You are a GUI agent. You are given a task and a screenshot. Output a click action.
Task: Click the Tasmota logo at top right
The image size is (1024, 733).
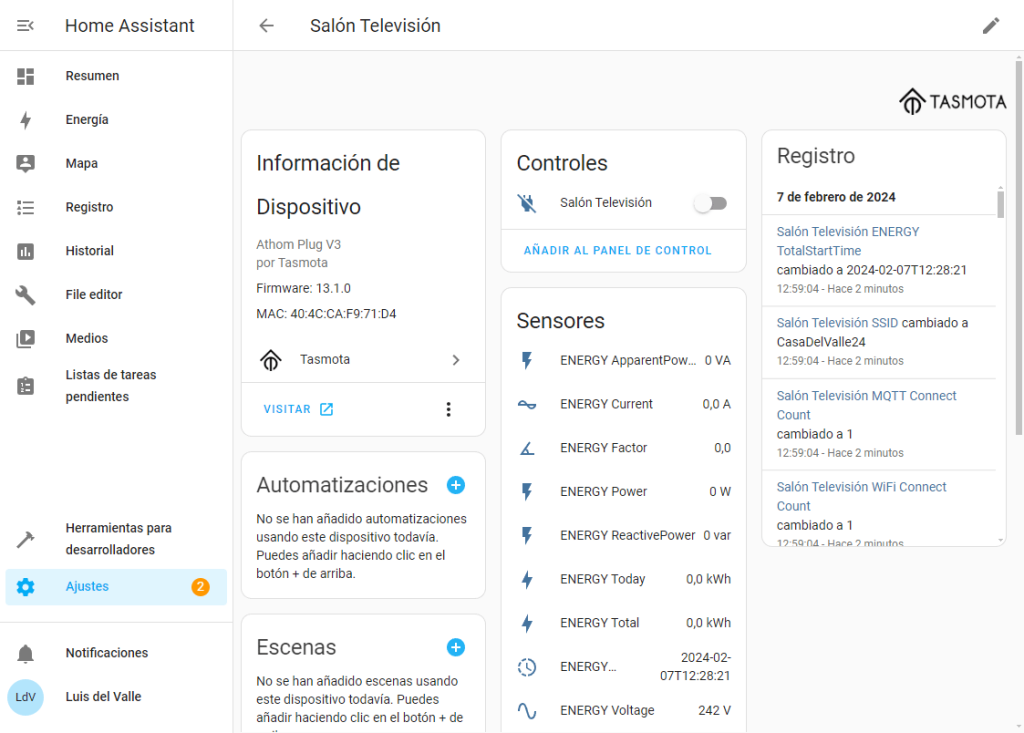[x=952, y=101]
